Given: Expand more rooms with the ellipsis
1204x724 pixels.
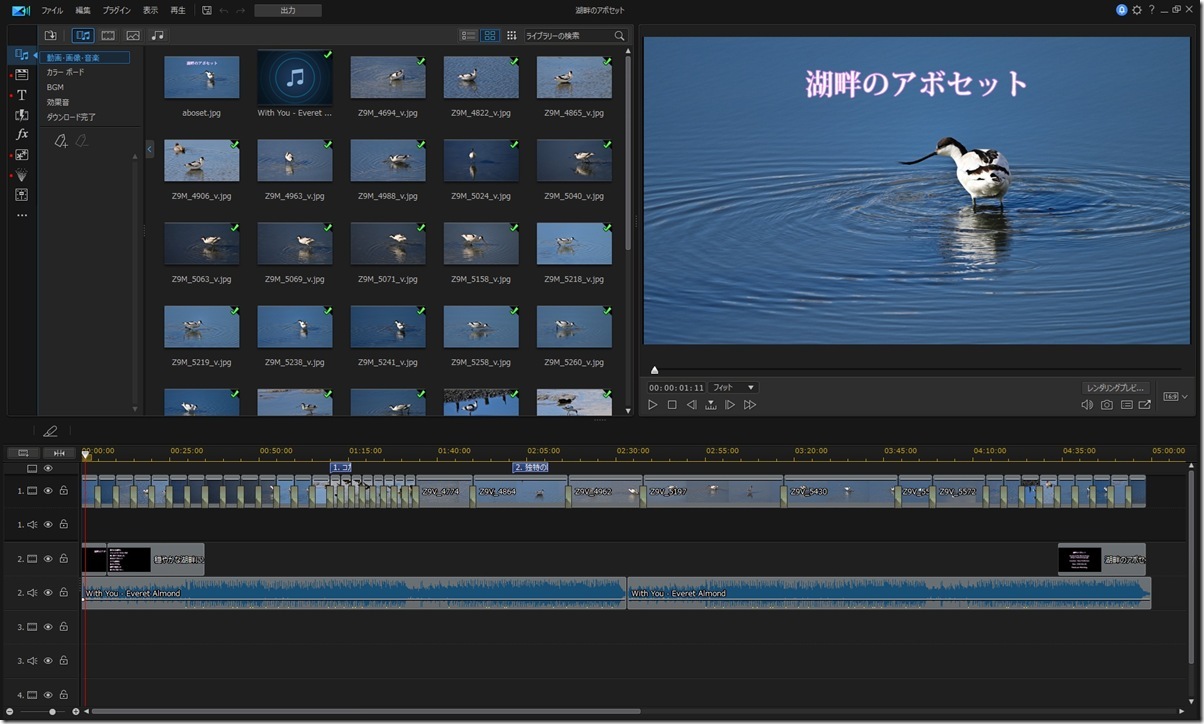Looking at the screenshot, I should [x=21, y=214].
